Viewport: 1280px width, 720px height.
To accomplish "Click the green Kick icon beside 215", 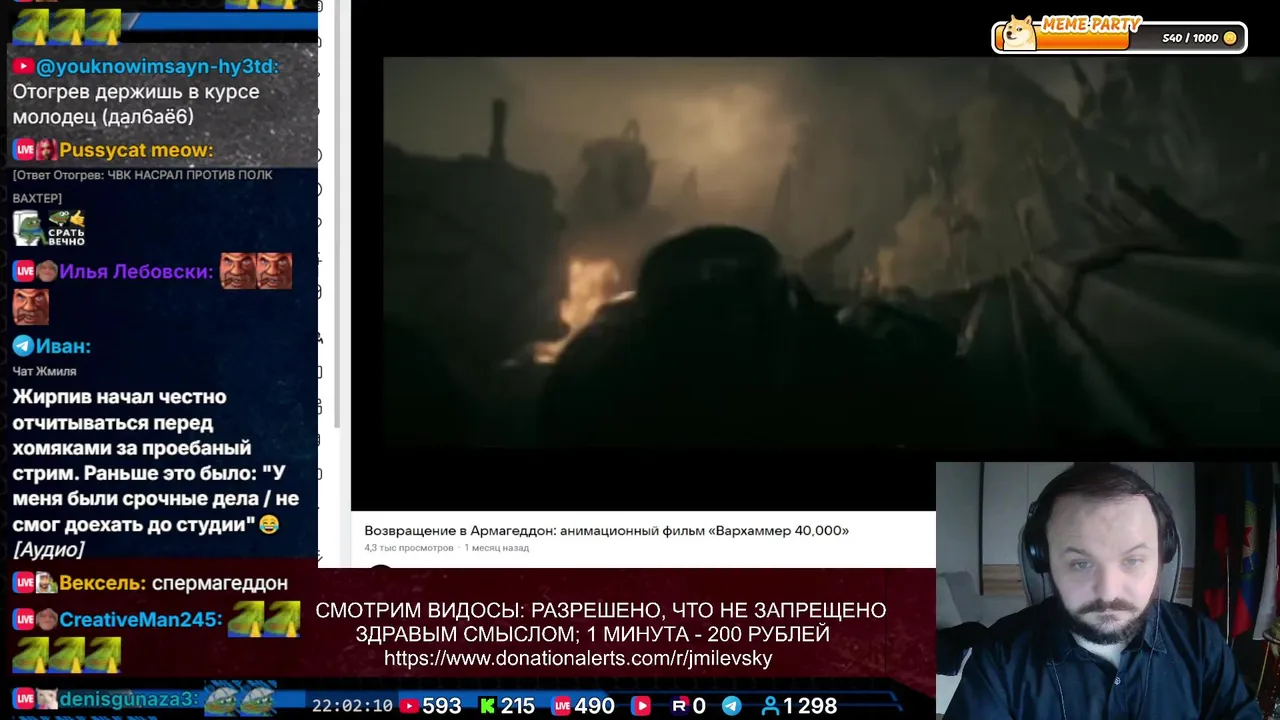I will click(x=487, y=706).
